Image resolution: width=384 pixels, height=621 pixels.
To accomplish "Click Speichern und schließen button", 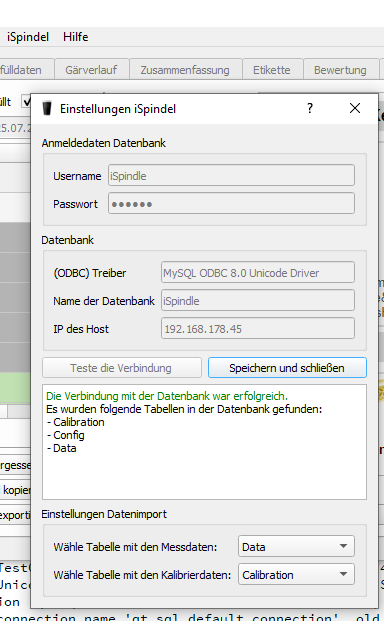I will (287, 368).
